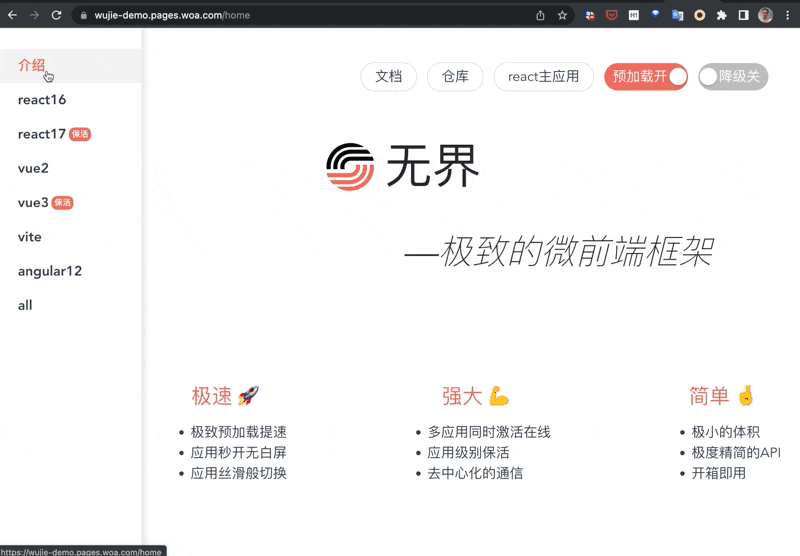This screenshot has width=800, height=556.
Task: Click the 无界 swirl logo
Action: point(350,167)
